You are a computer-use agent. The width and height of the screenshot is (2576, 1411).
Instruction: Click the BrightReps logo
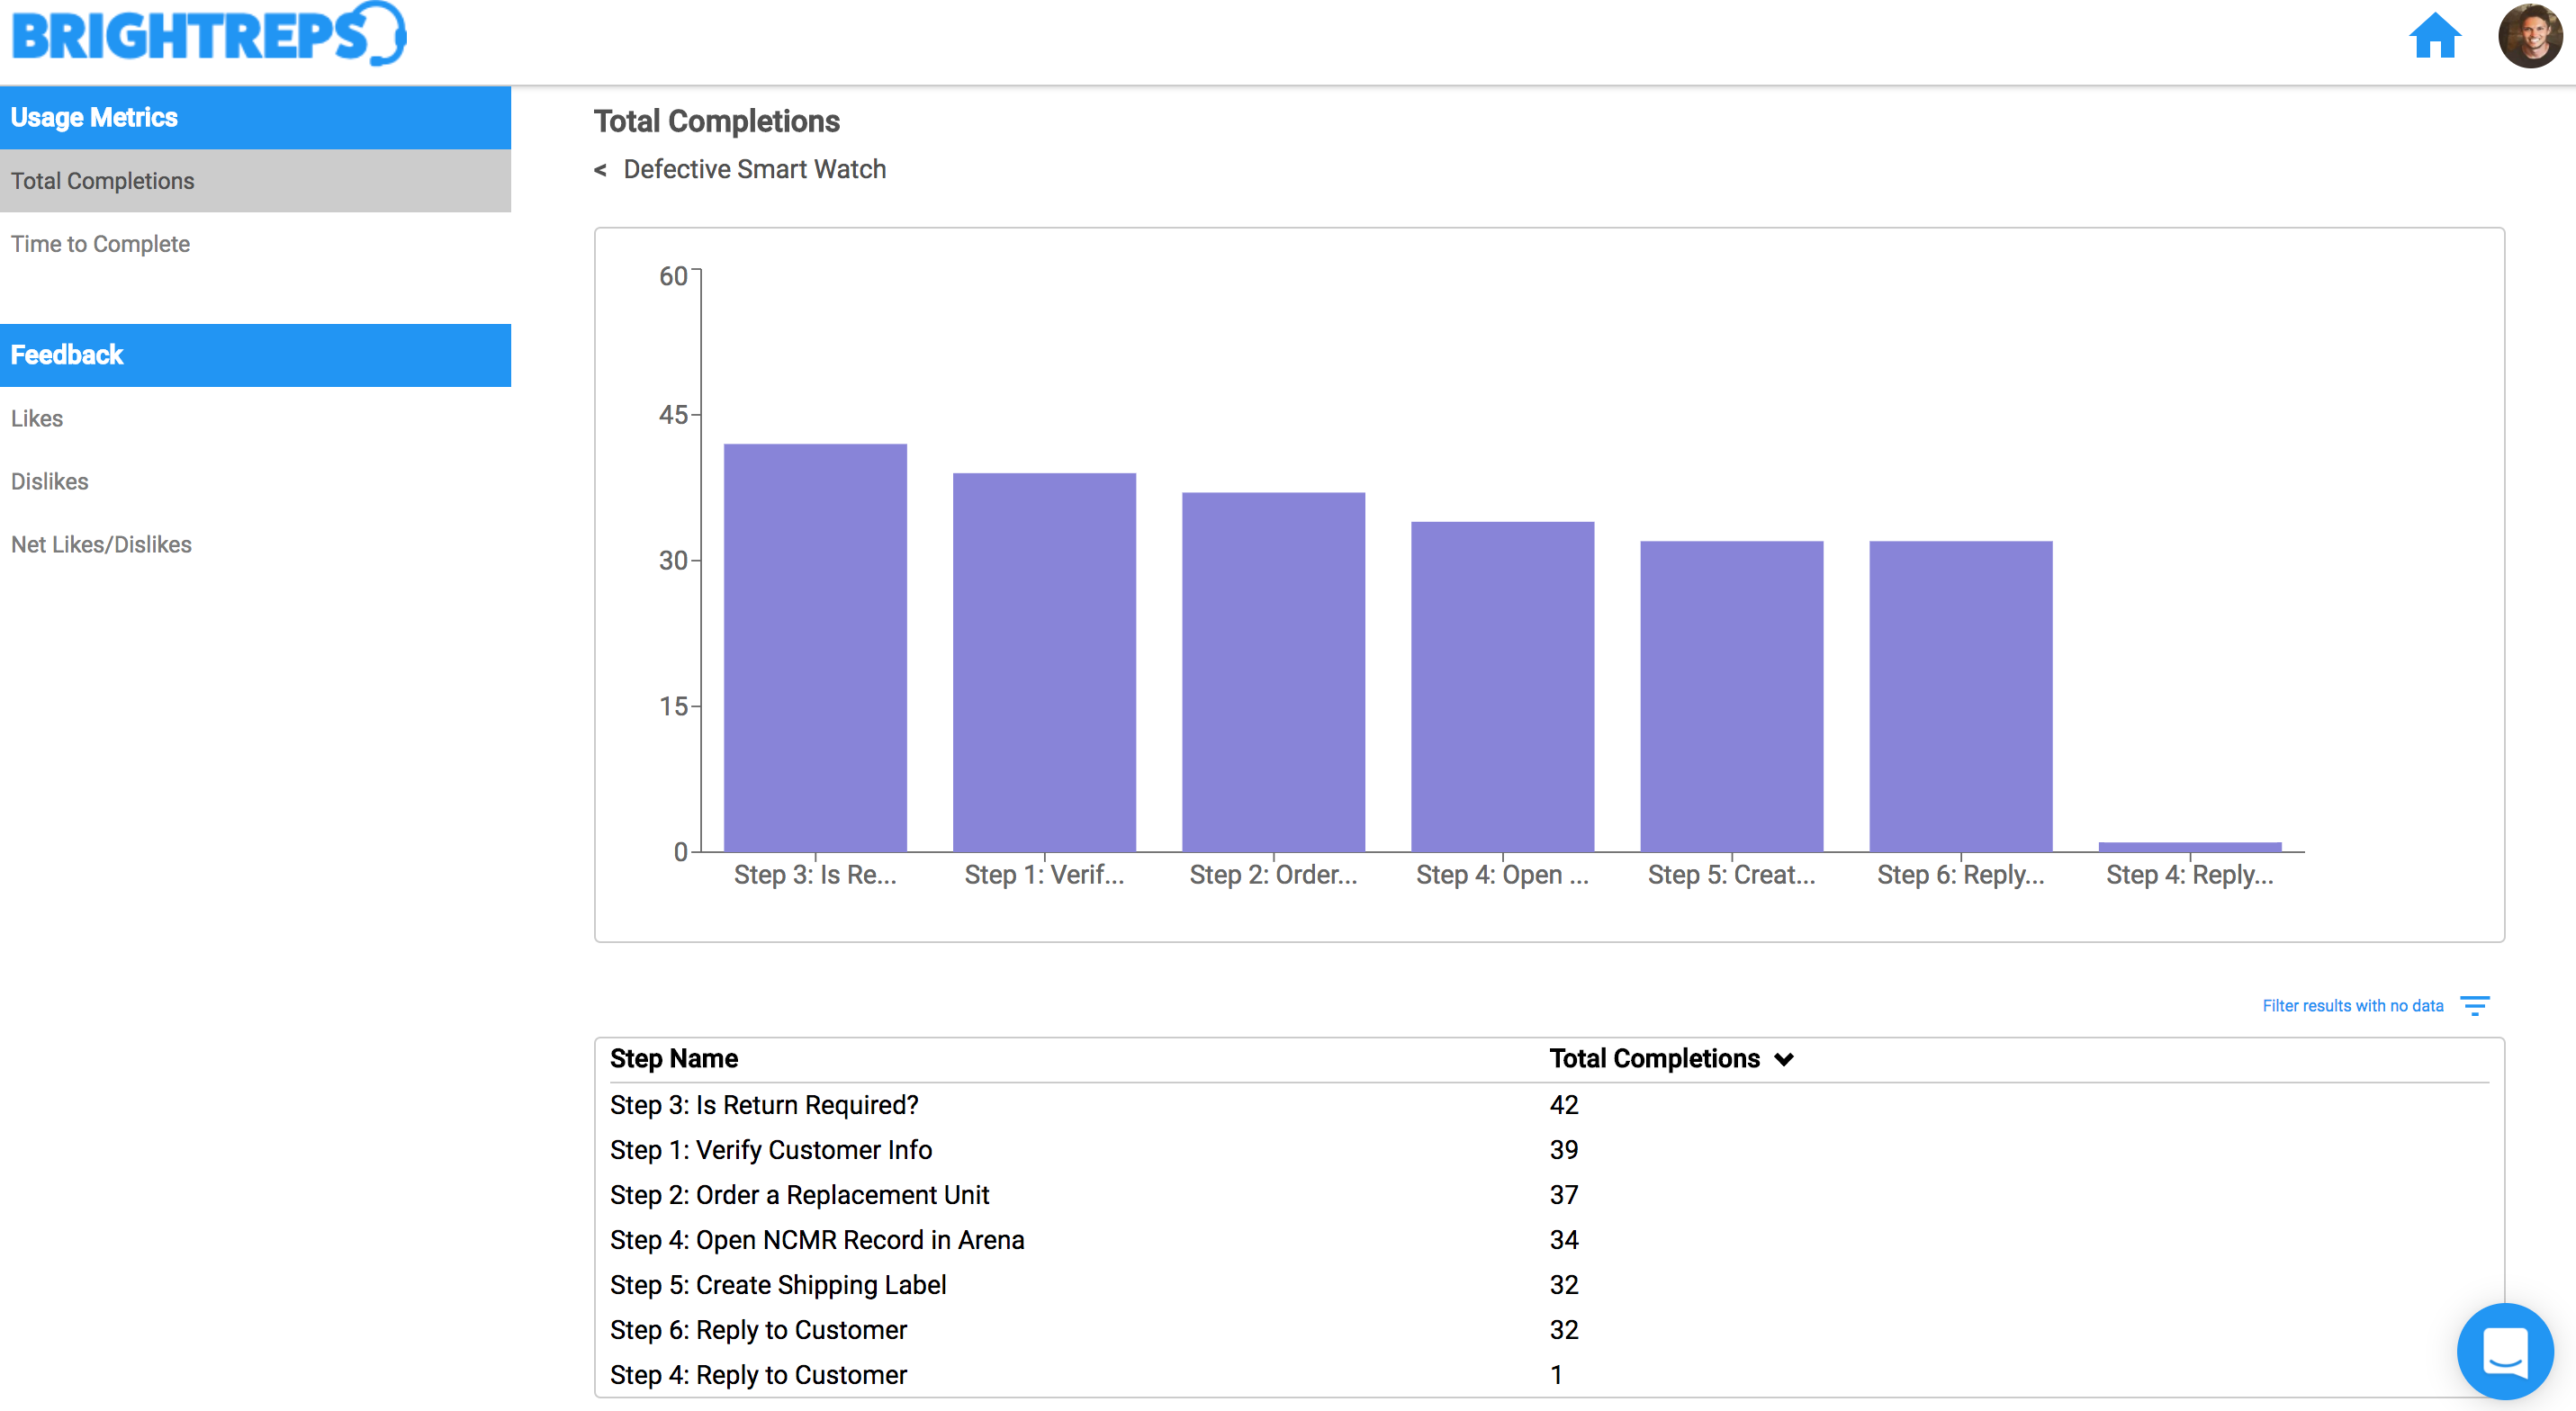pos(209,35)
